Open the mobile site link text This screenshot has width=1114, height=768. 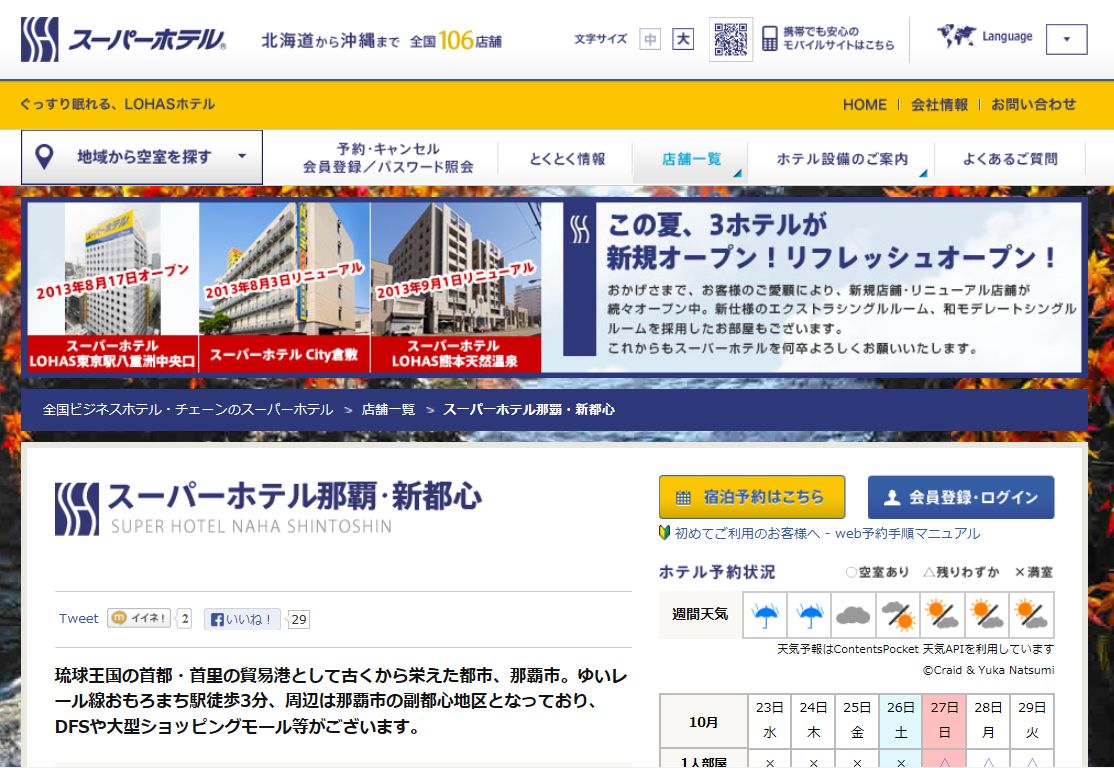click(x=838, y=38)
